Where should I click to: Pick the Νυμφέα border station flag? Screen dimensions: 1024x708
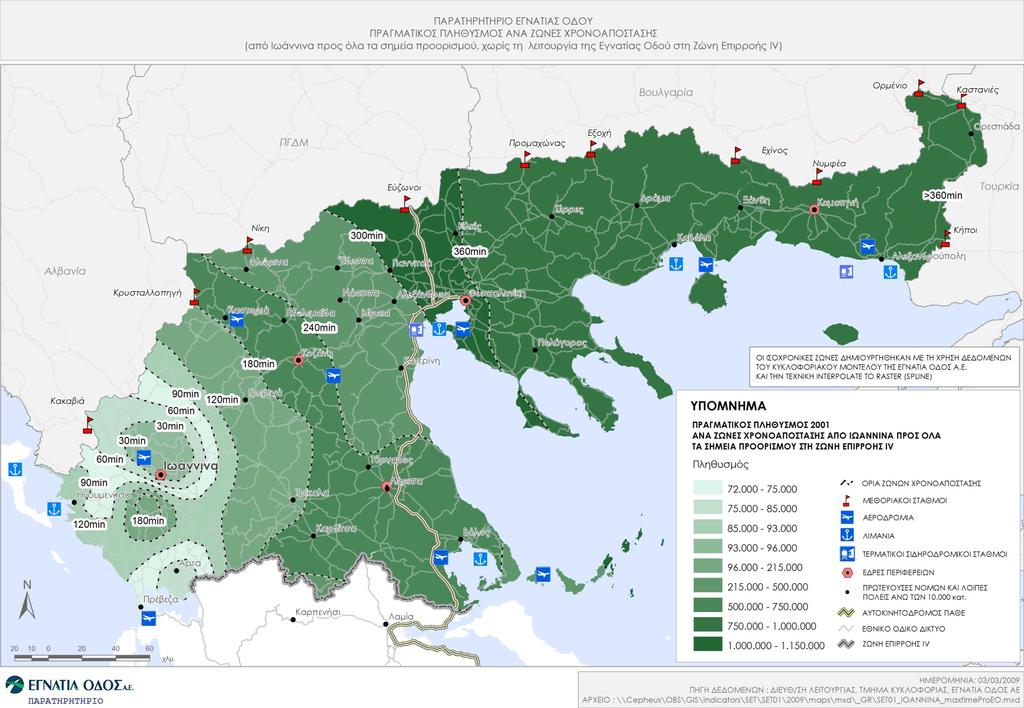[x=817, y=176]
